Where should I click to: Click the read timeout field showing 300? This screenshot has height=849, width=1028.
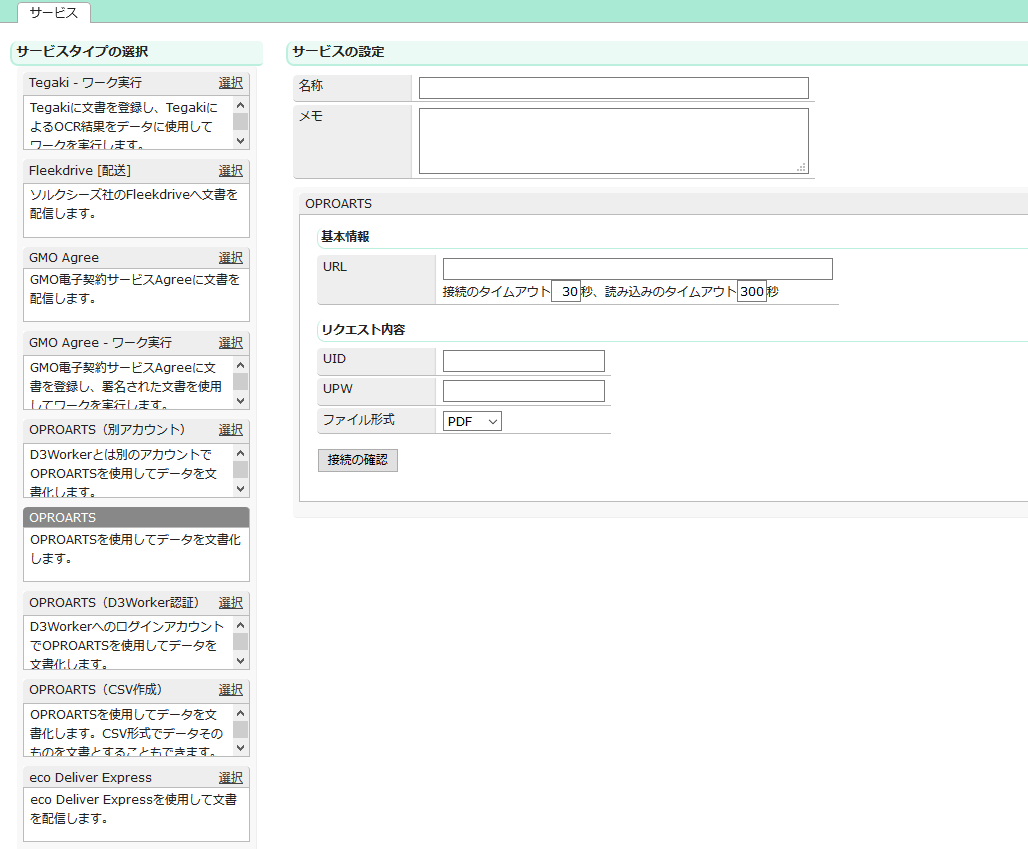(x=751, y=293)
